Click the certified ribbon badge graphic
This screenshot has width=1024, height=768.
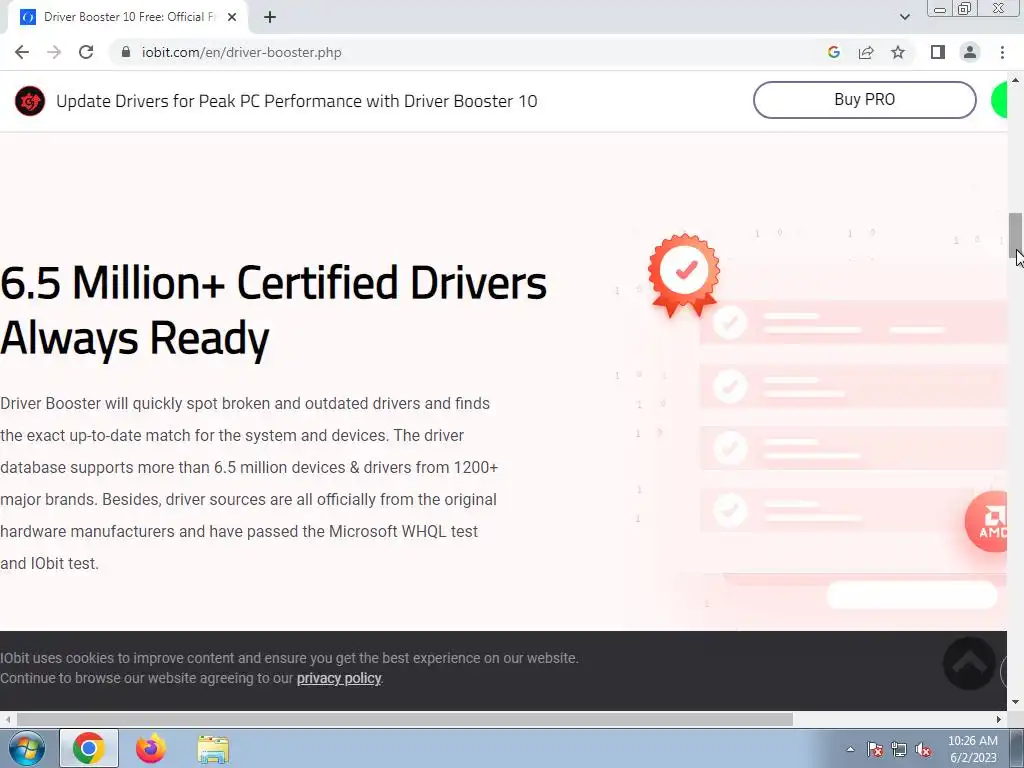point(684,275)
